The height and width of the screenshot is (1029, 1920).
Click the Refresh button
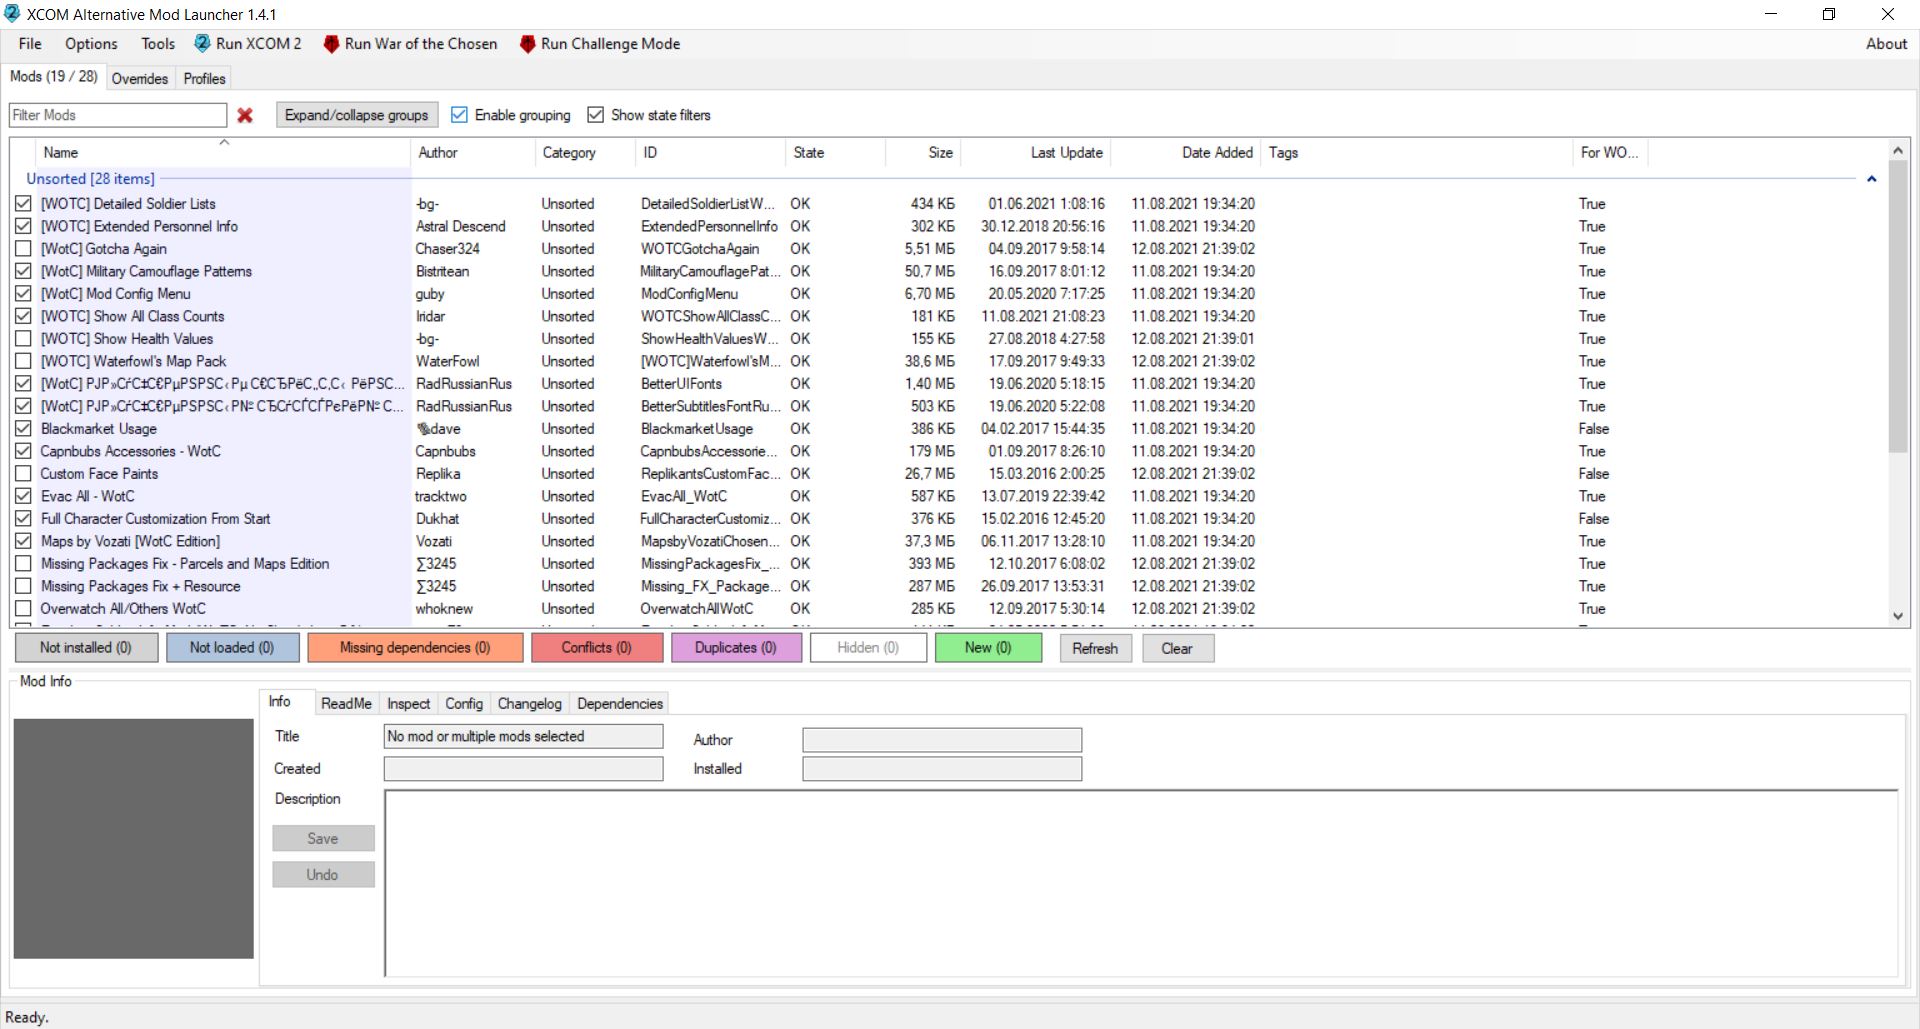1095,648
